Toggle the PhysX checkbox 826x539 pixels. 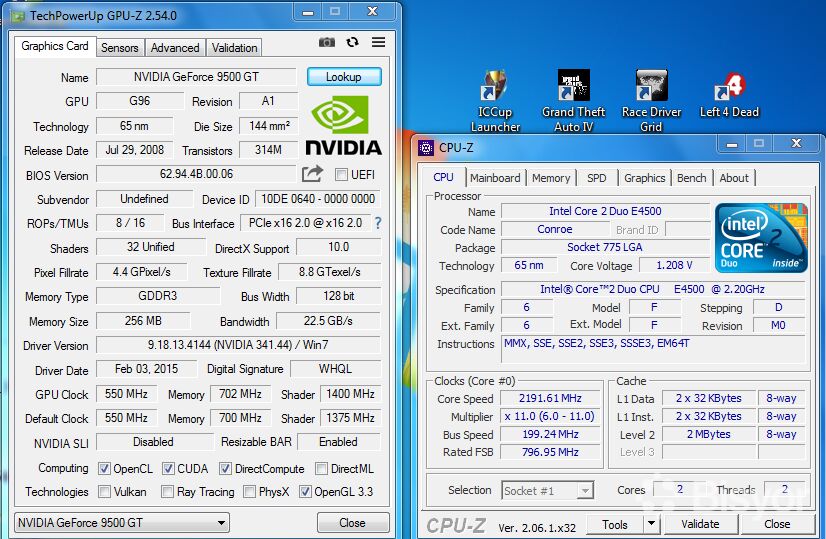pos(249,492)
